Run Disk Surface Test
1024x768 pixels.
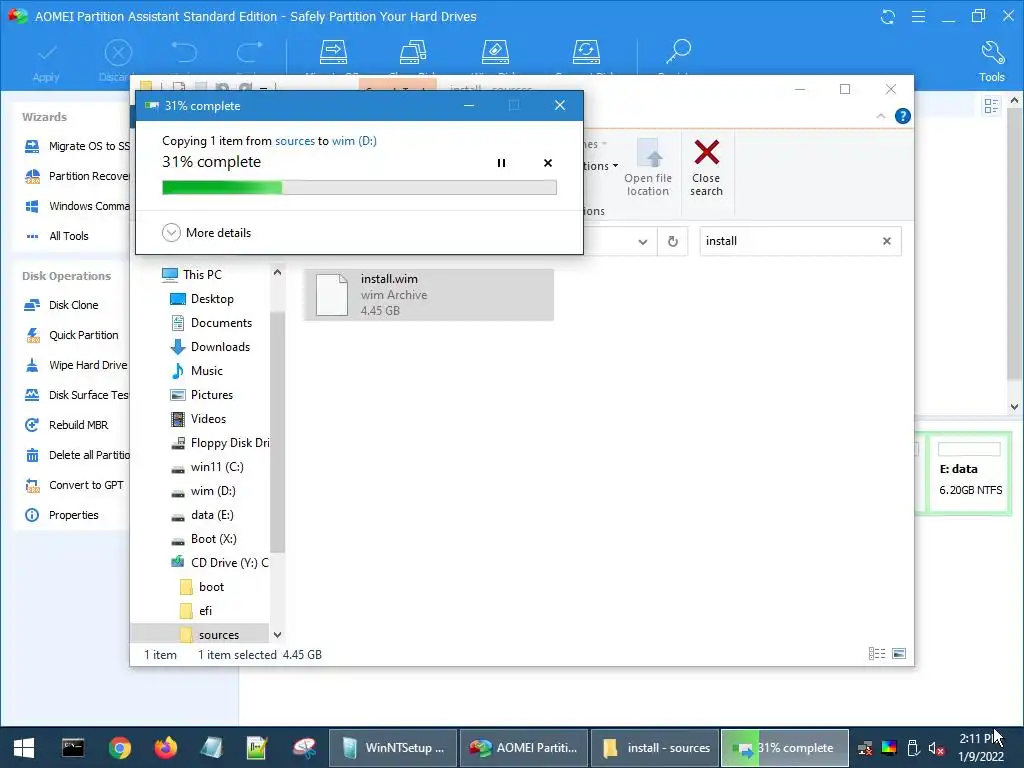point(76,395)
